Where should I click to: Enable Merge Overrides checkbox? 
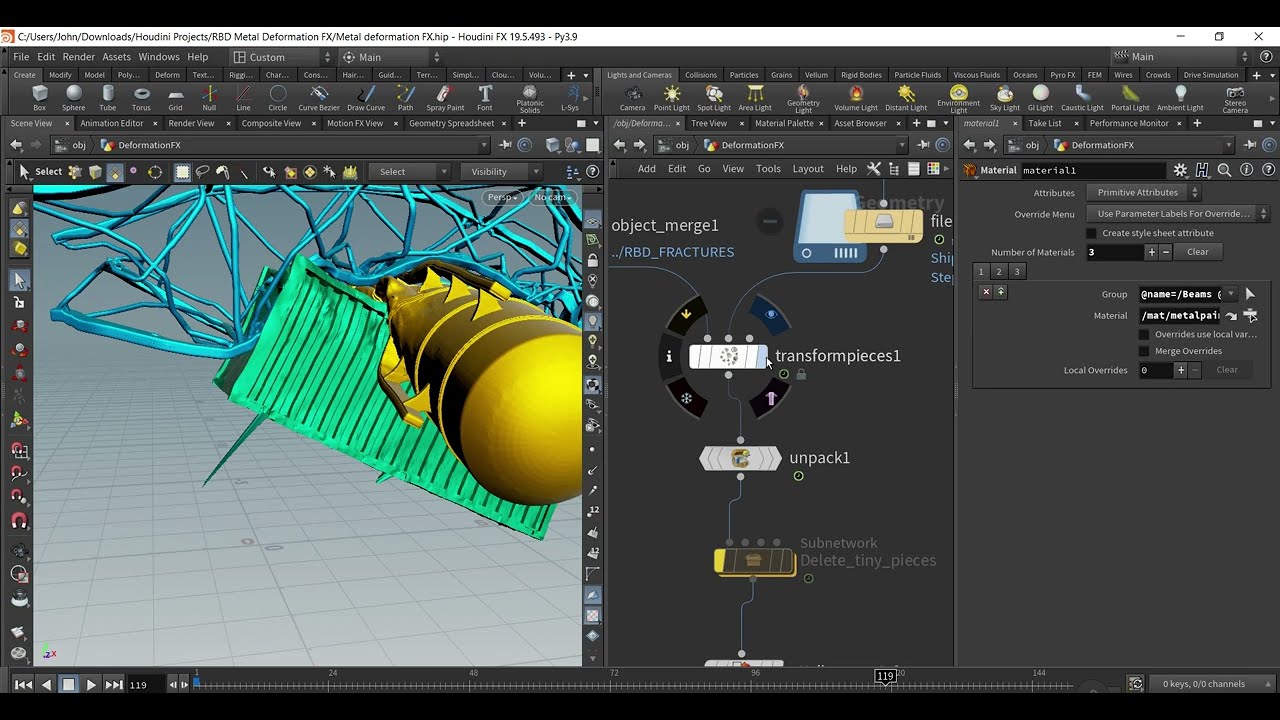click(1144, 351)
